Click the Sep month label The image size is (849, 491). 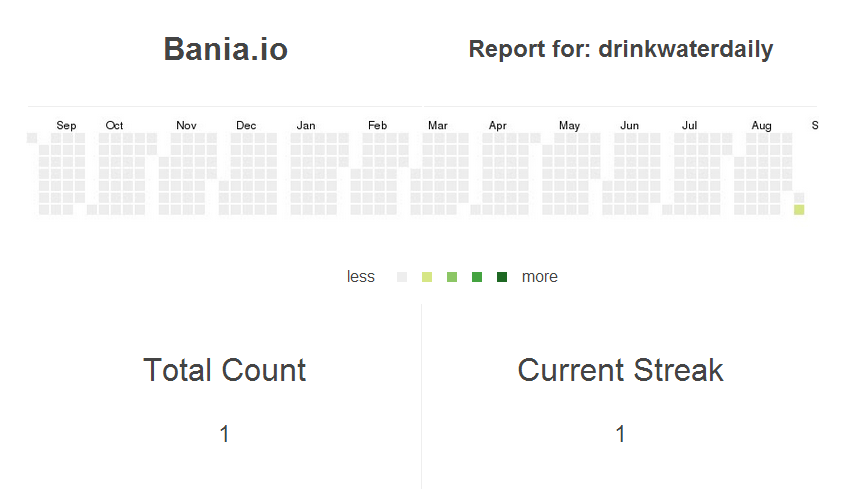point(66,126)
